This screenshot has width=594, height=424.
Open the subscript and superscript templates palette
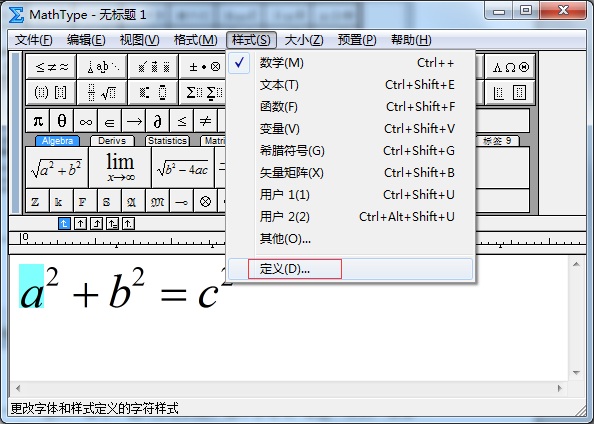[x=153, y=92]
